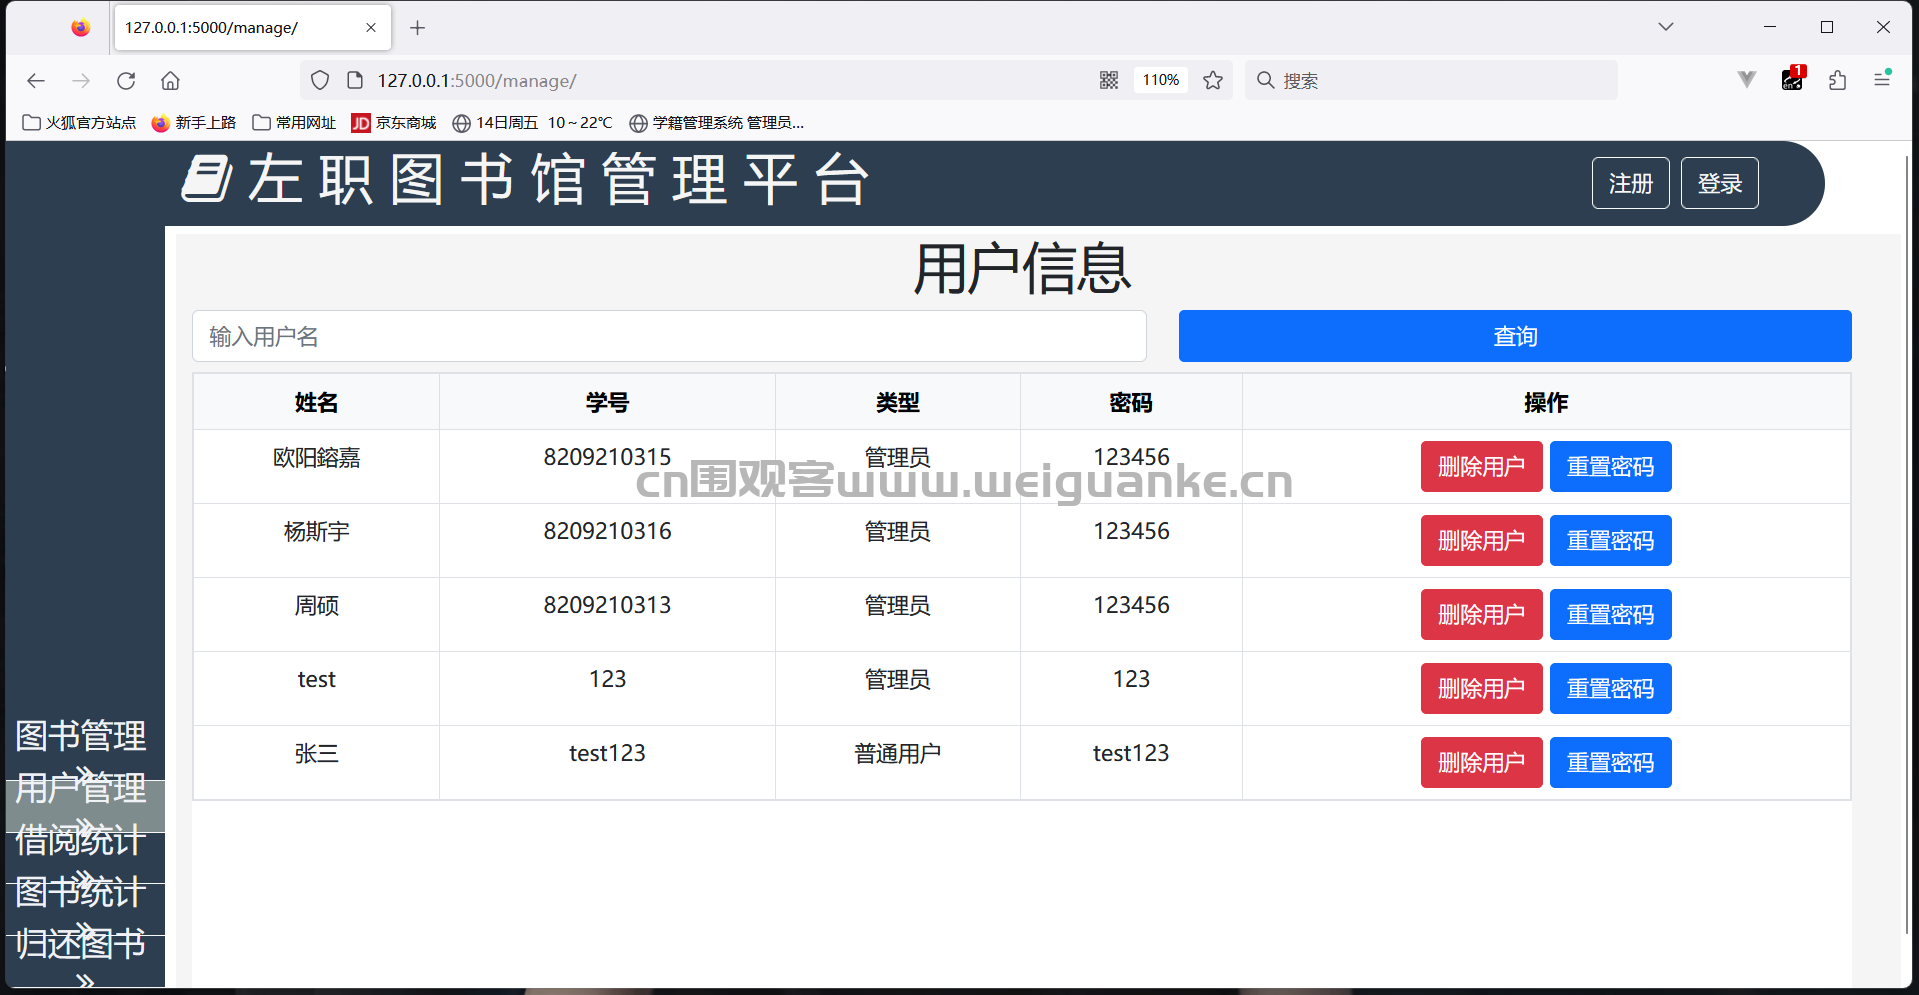Reset password for test user

click(1611, 688)
